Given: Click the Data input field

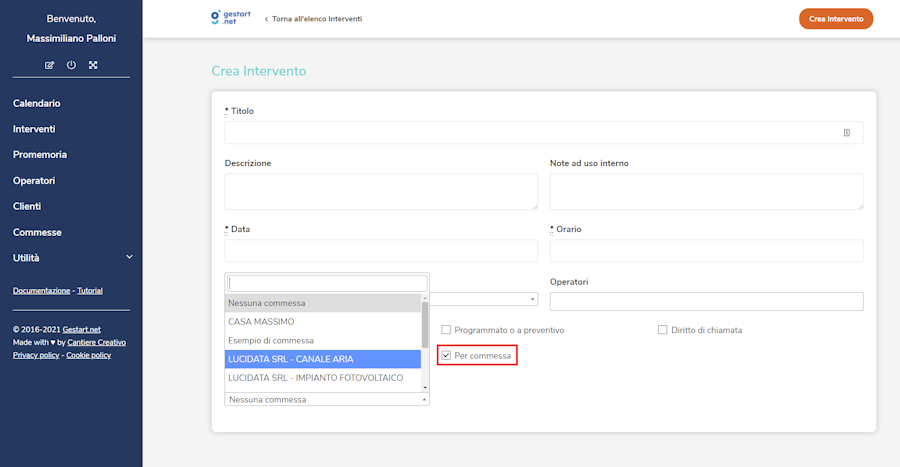Looking at the screenshot, I should coord(381,250).
